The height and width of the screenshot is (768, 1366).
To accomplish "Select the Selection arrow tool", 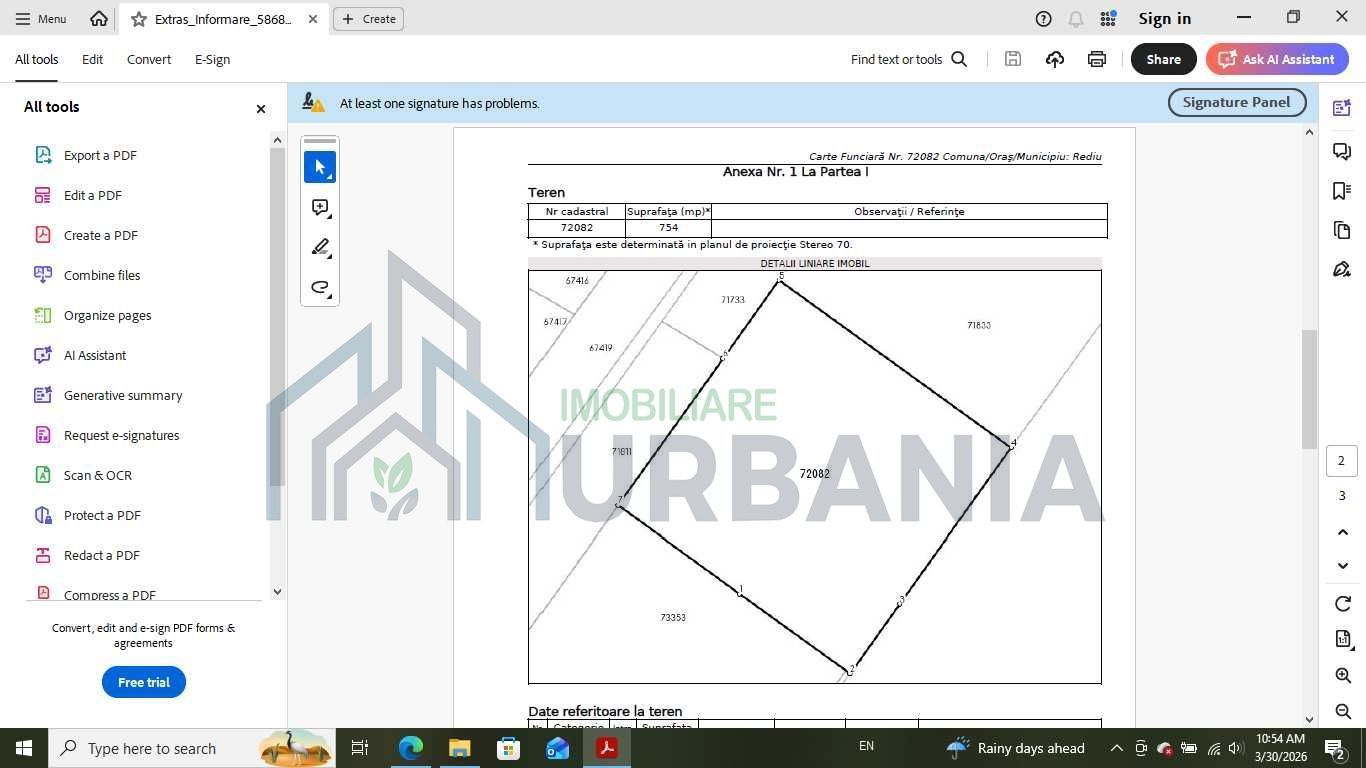I will tap(319, 166).
